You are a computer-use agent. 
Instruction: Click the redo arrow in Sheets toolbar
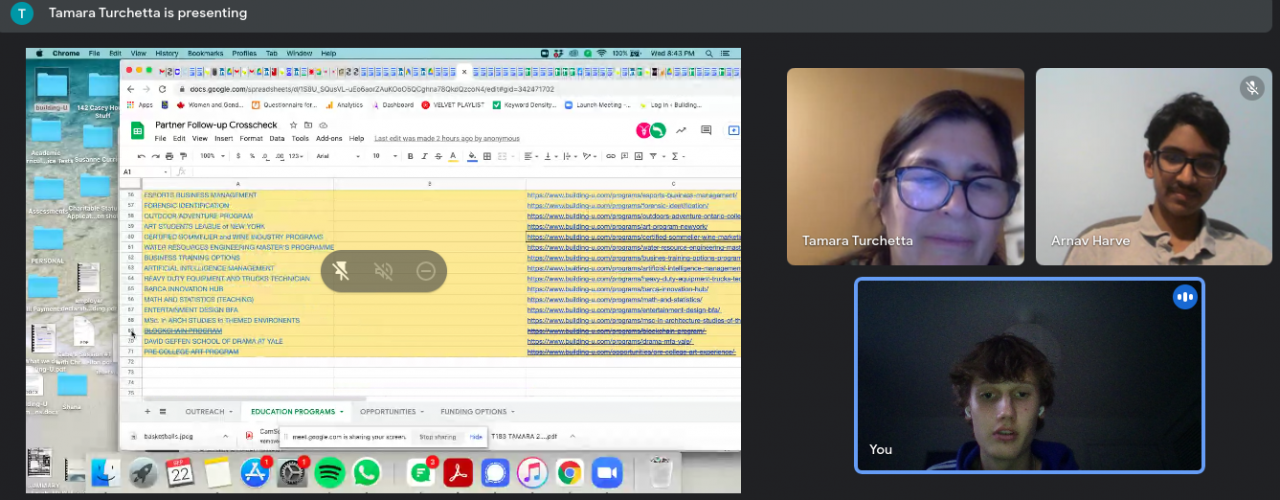point(155,156)
